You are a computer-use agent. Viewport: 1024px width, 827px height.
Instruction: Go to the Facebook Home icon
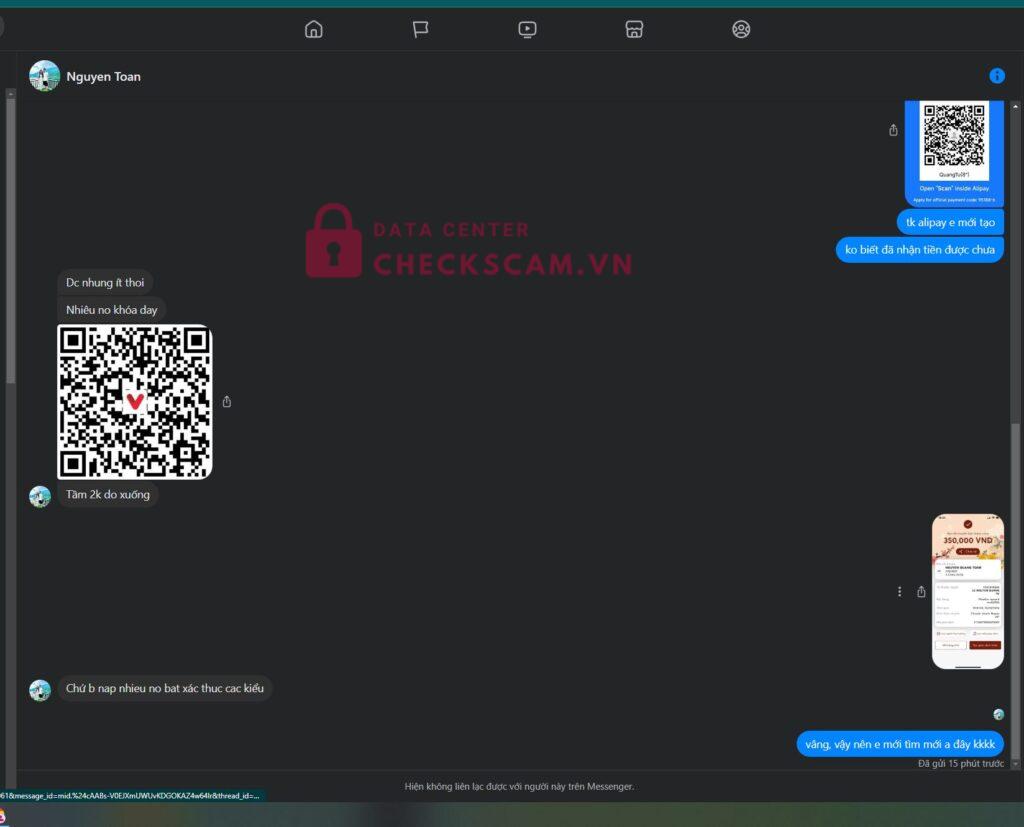(314, 29)
